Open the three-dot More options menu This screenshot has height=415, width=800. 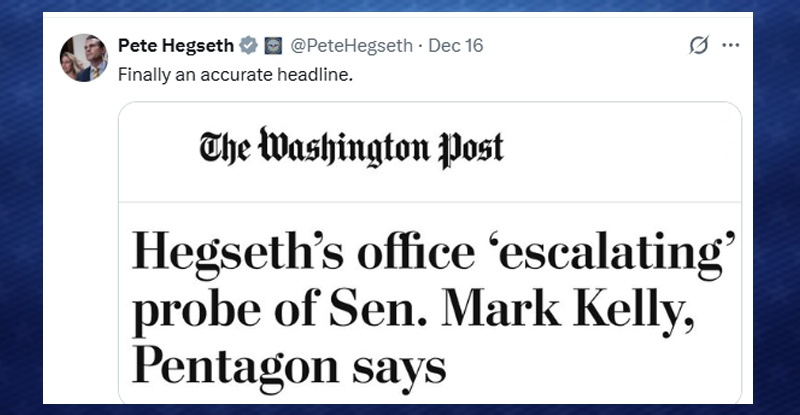pos(731,46)
